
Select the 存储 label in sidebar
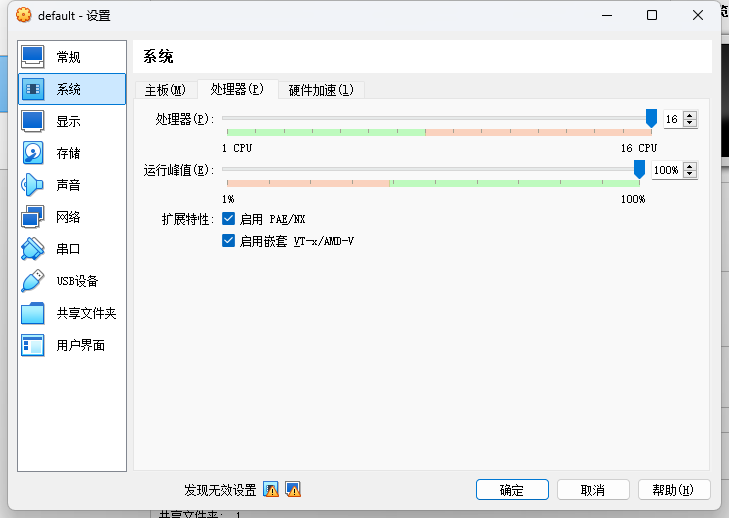click(68, 153)
